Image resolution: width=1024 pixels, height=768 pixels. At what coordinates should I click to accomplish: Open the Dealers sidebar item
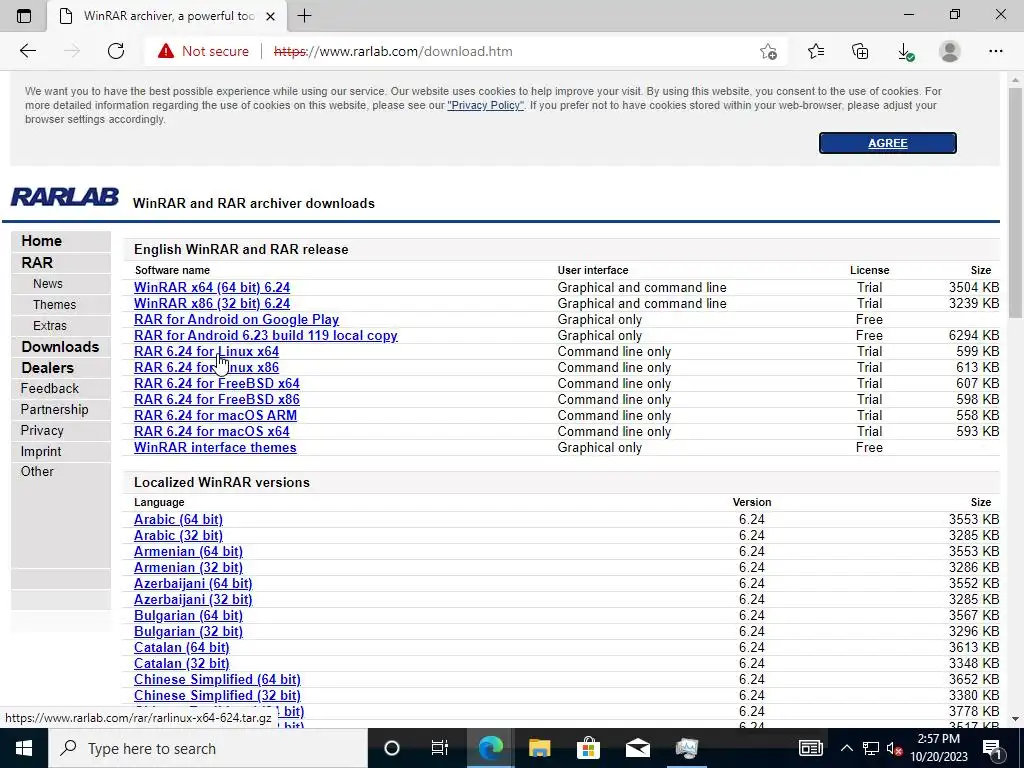pos(47,368)
